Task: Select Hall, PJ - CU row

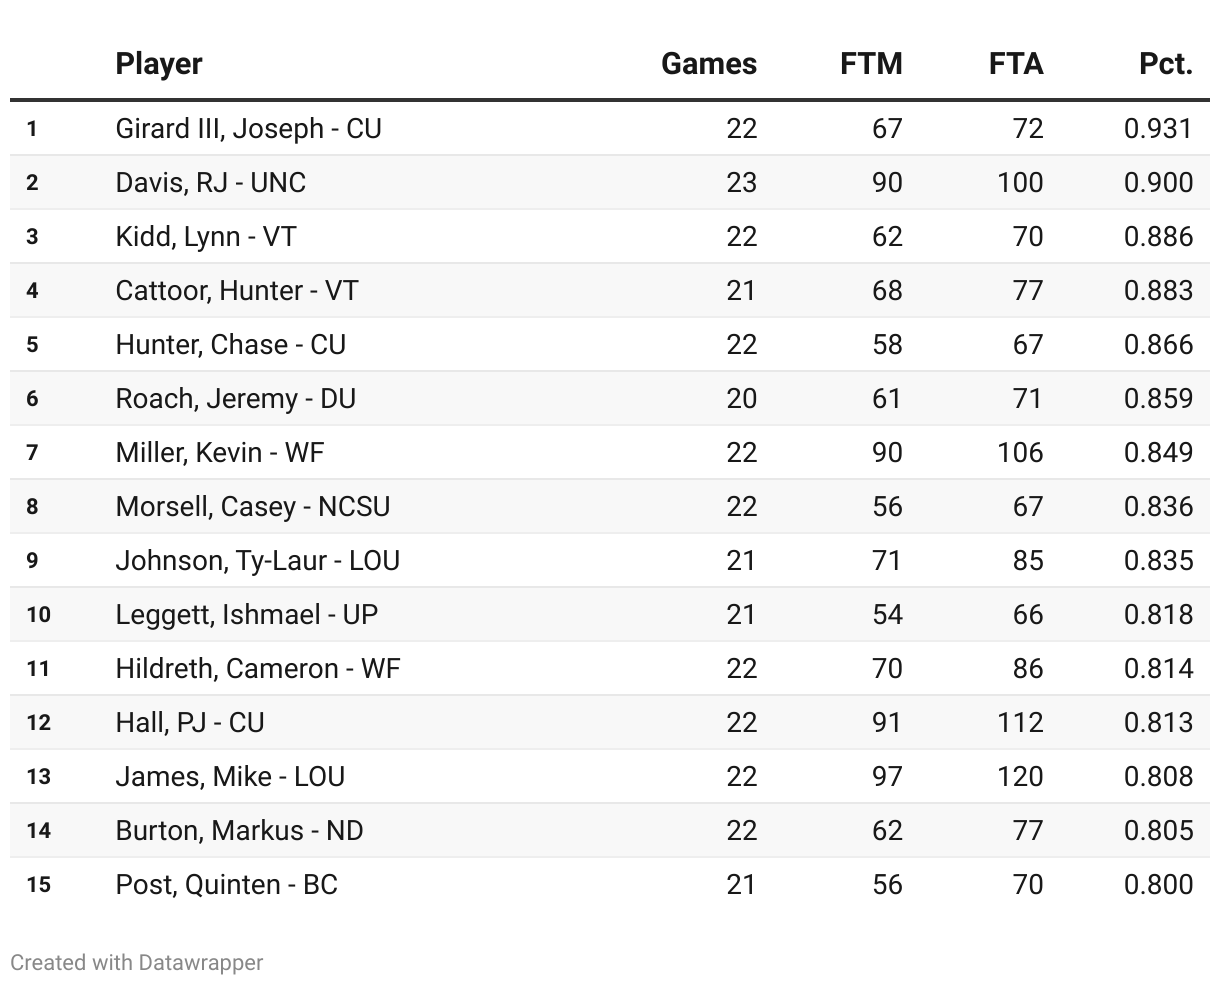Action: coord(610,722)
